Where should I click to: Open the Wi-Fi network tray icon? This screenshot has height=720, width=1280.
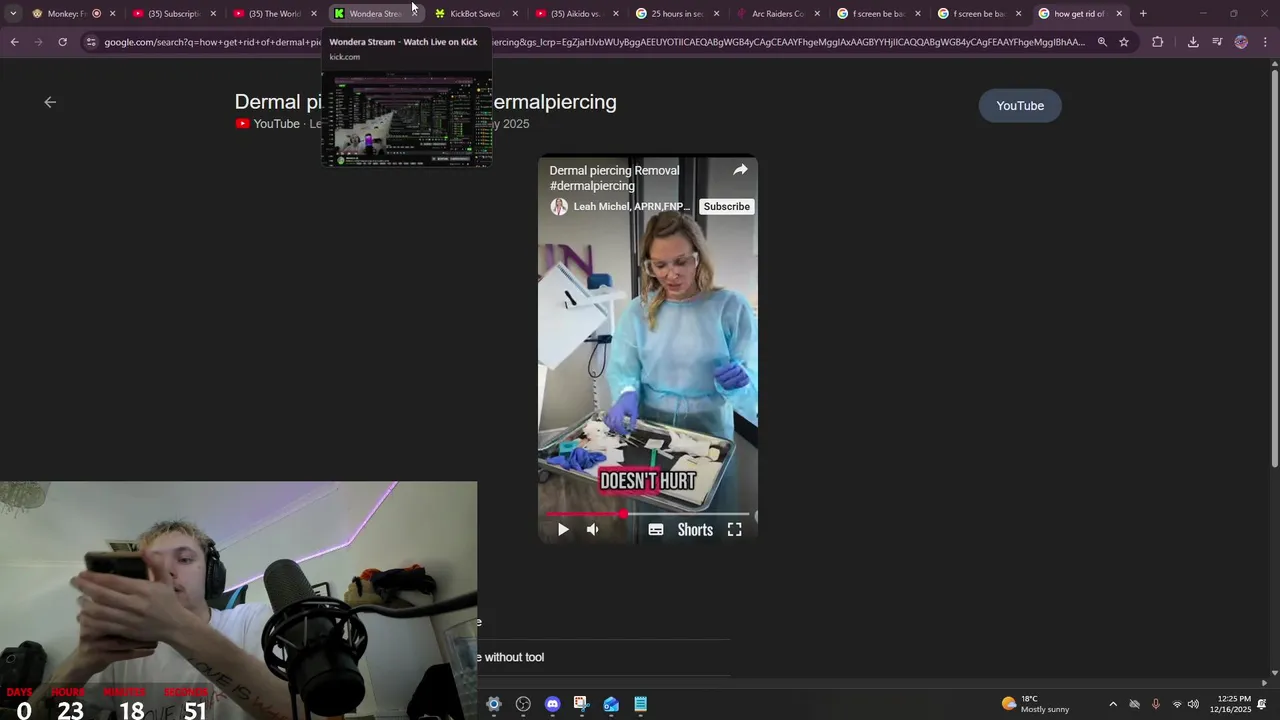1177,704
